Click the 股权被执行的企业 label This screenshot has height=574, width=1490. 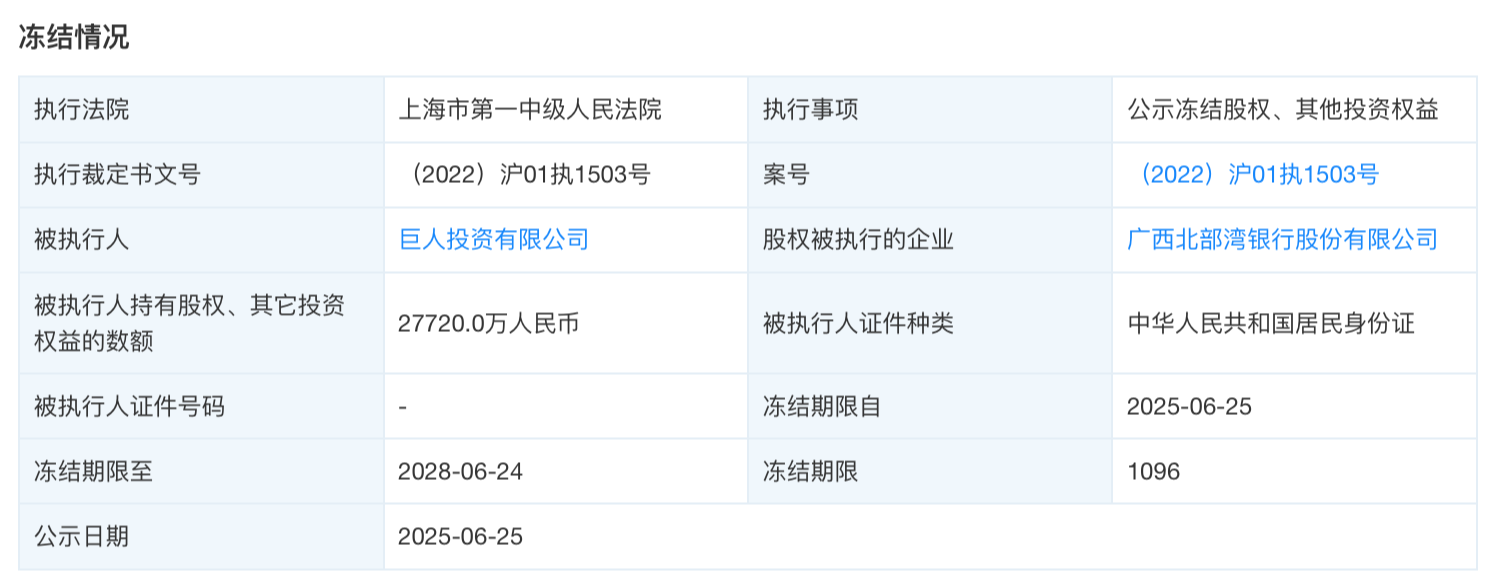858,240
